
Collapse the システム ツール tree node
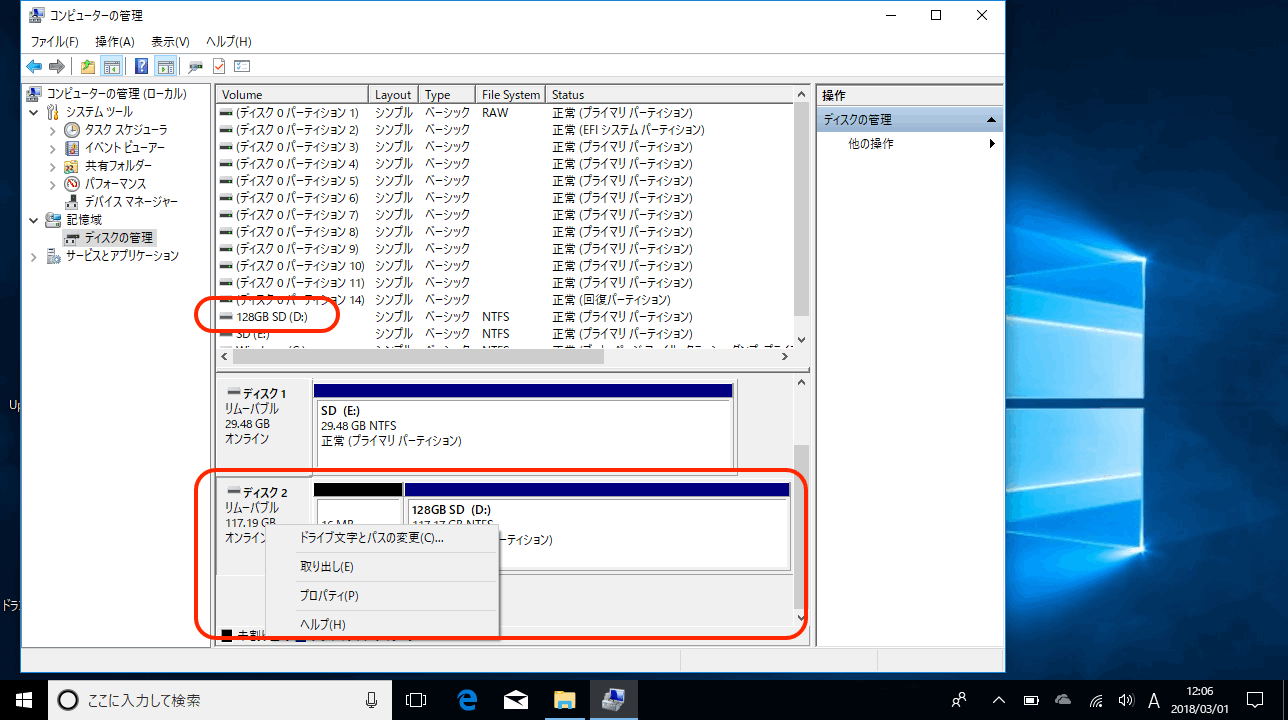click(36, 112)
